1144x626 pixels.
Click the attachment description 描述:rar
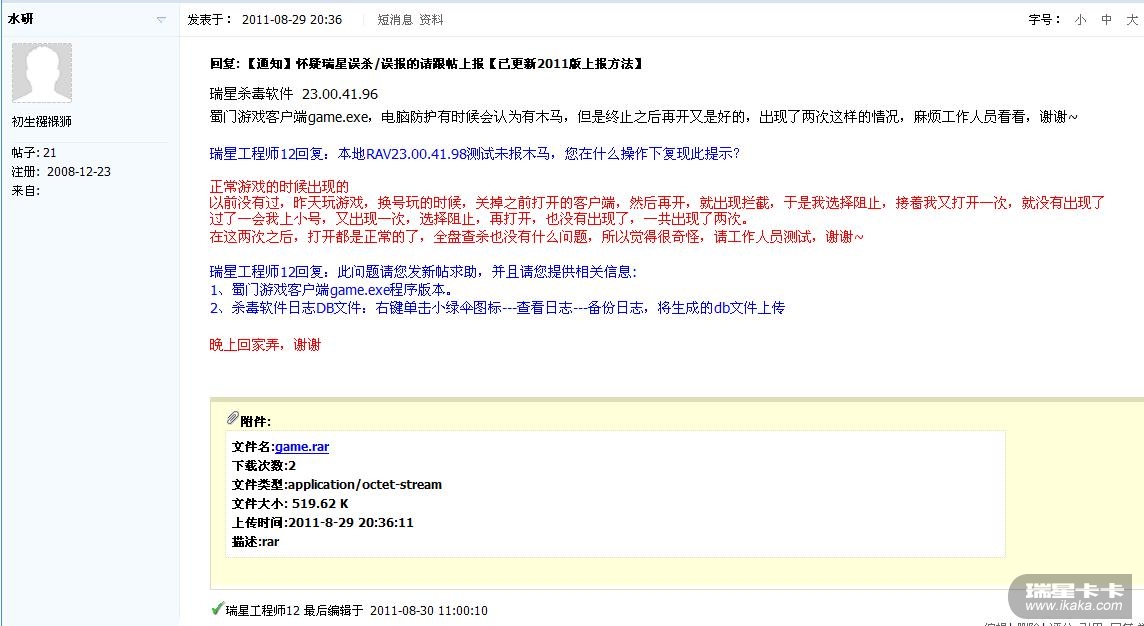255,541
